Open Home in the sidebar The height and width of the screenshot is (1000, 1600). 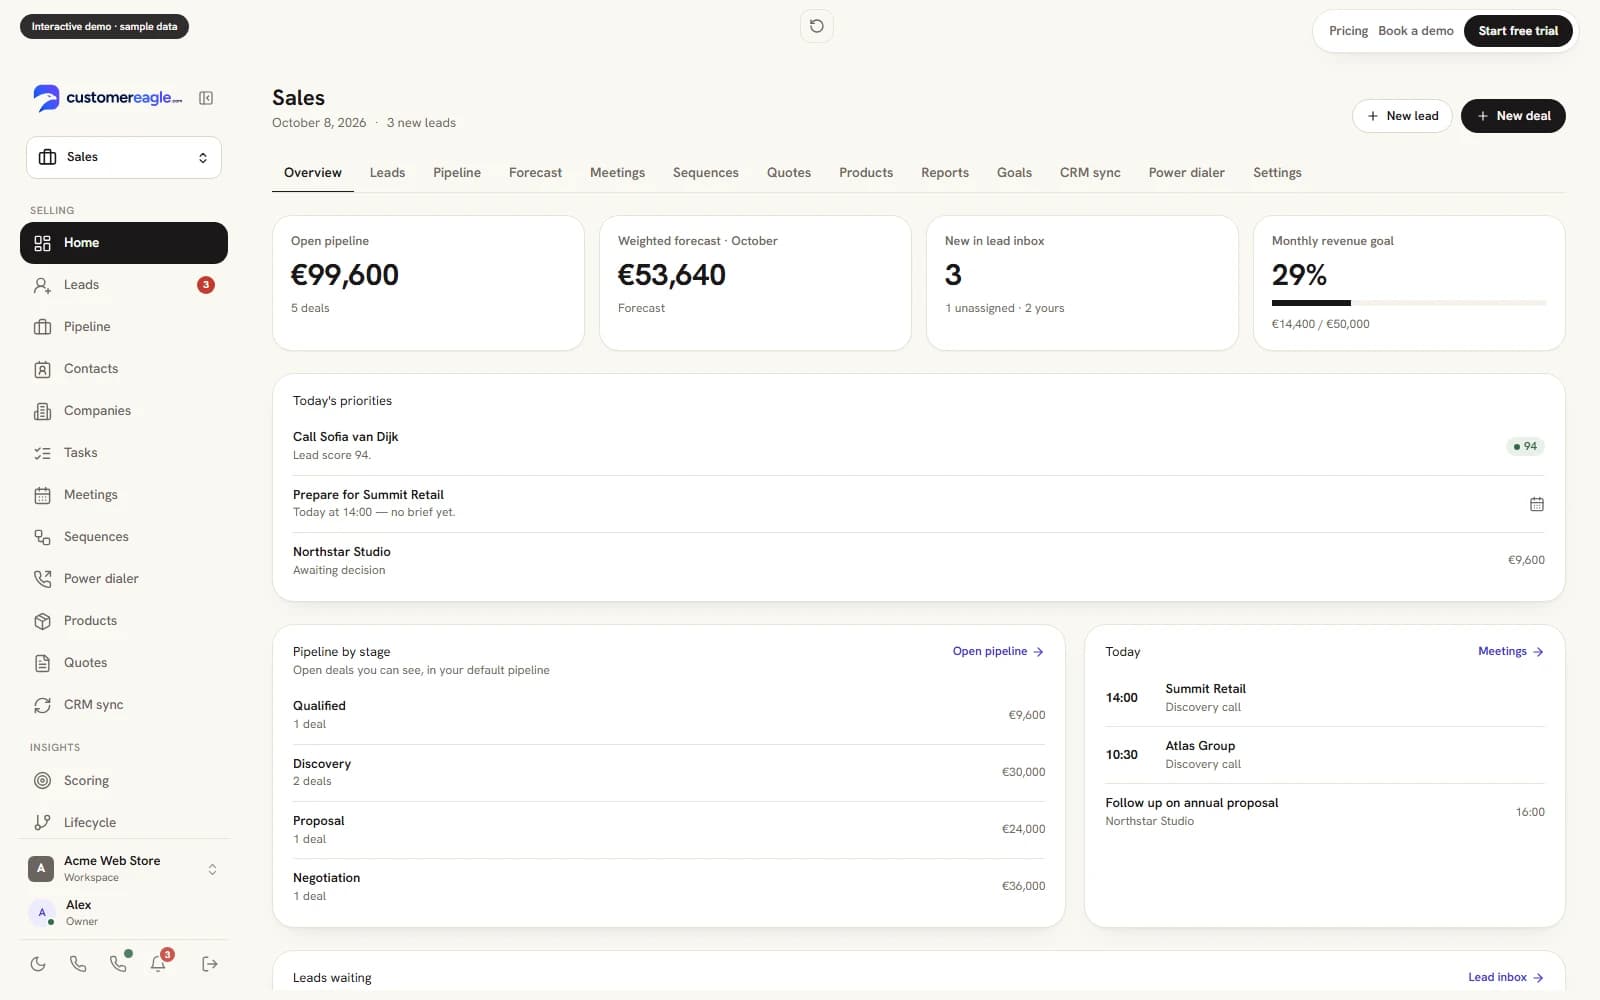pyautogui.click(x=124, y=243)
